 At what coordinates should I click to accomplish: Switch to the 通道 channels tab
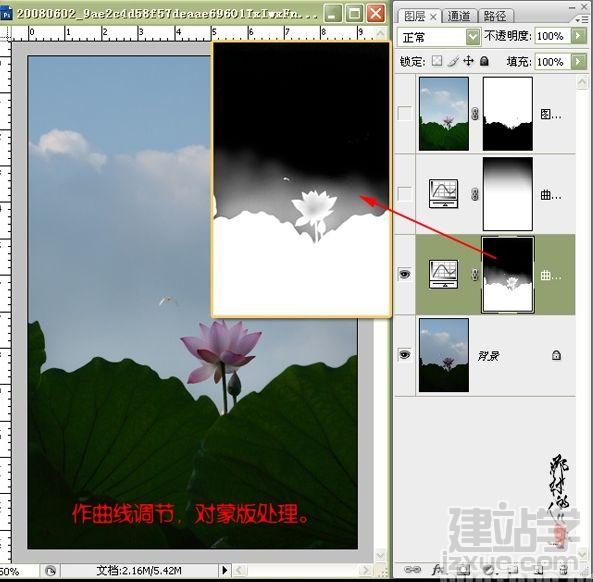point(459,16)
